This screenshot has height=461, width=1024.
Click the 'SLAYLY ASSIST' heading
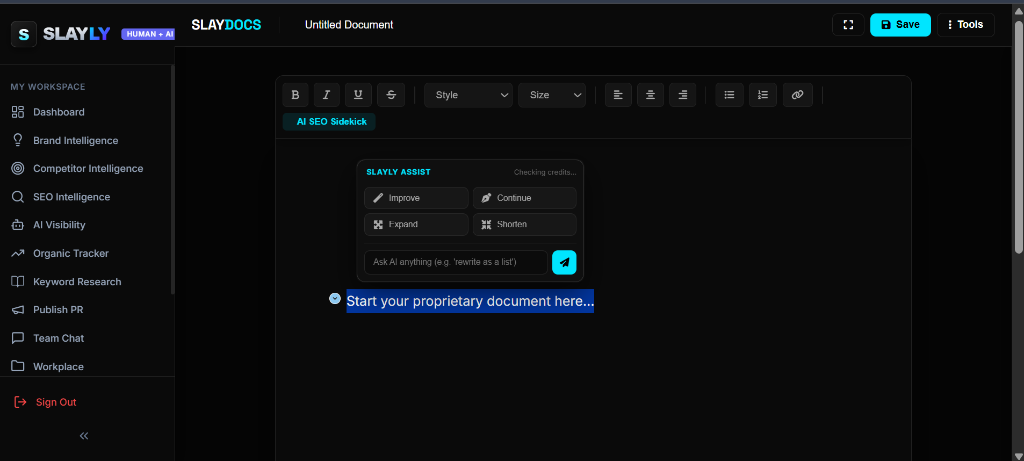398,172
